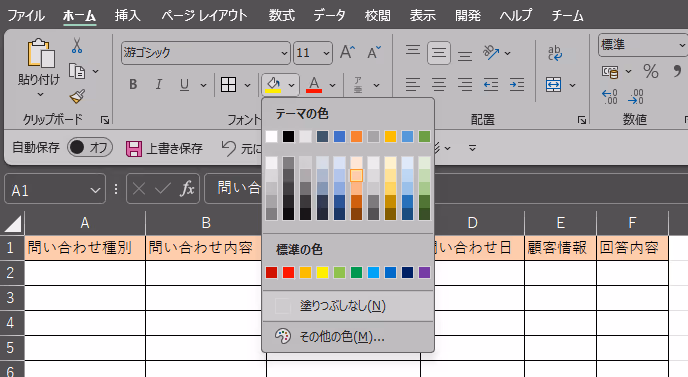Align text to top
688x377 pixels.
point(412,50)
